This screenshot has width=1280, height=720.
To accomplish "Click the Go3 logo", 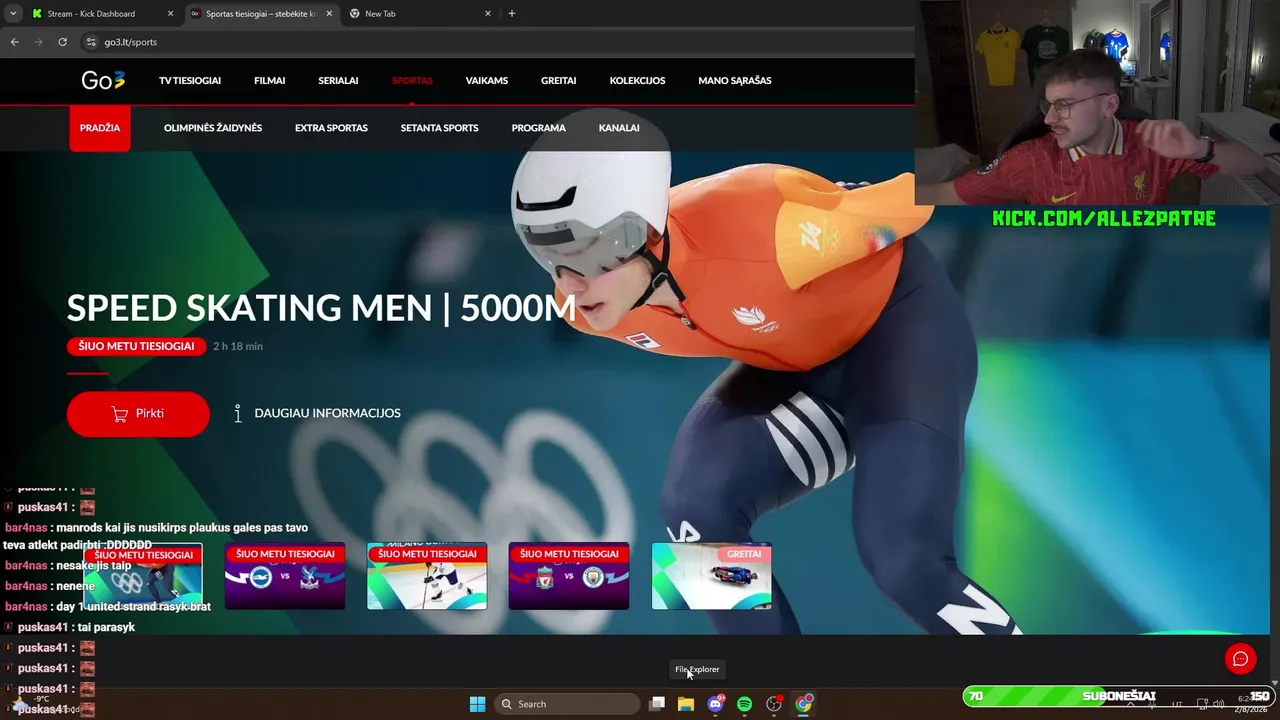I will coord(103,81).
